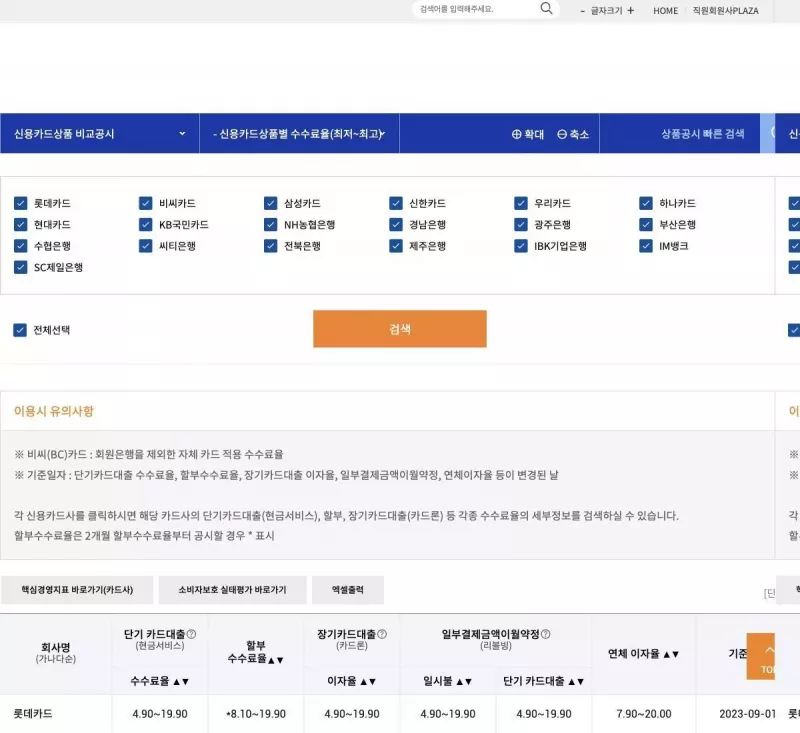Sort 연체 이자율 column arrows
The height and width of the screenshot is (733, 800).
(671, 654)
